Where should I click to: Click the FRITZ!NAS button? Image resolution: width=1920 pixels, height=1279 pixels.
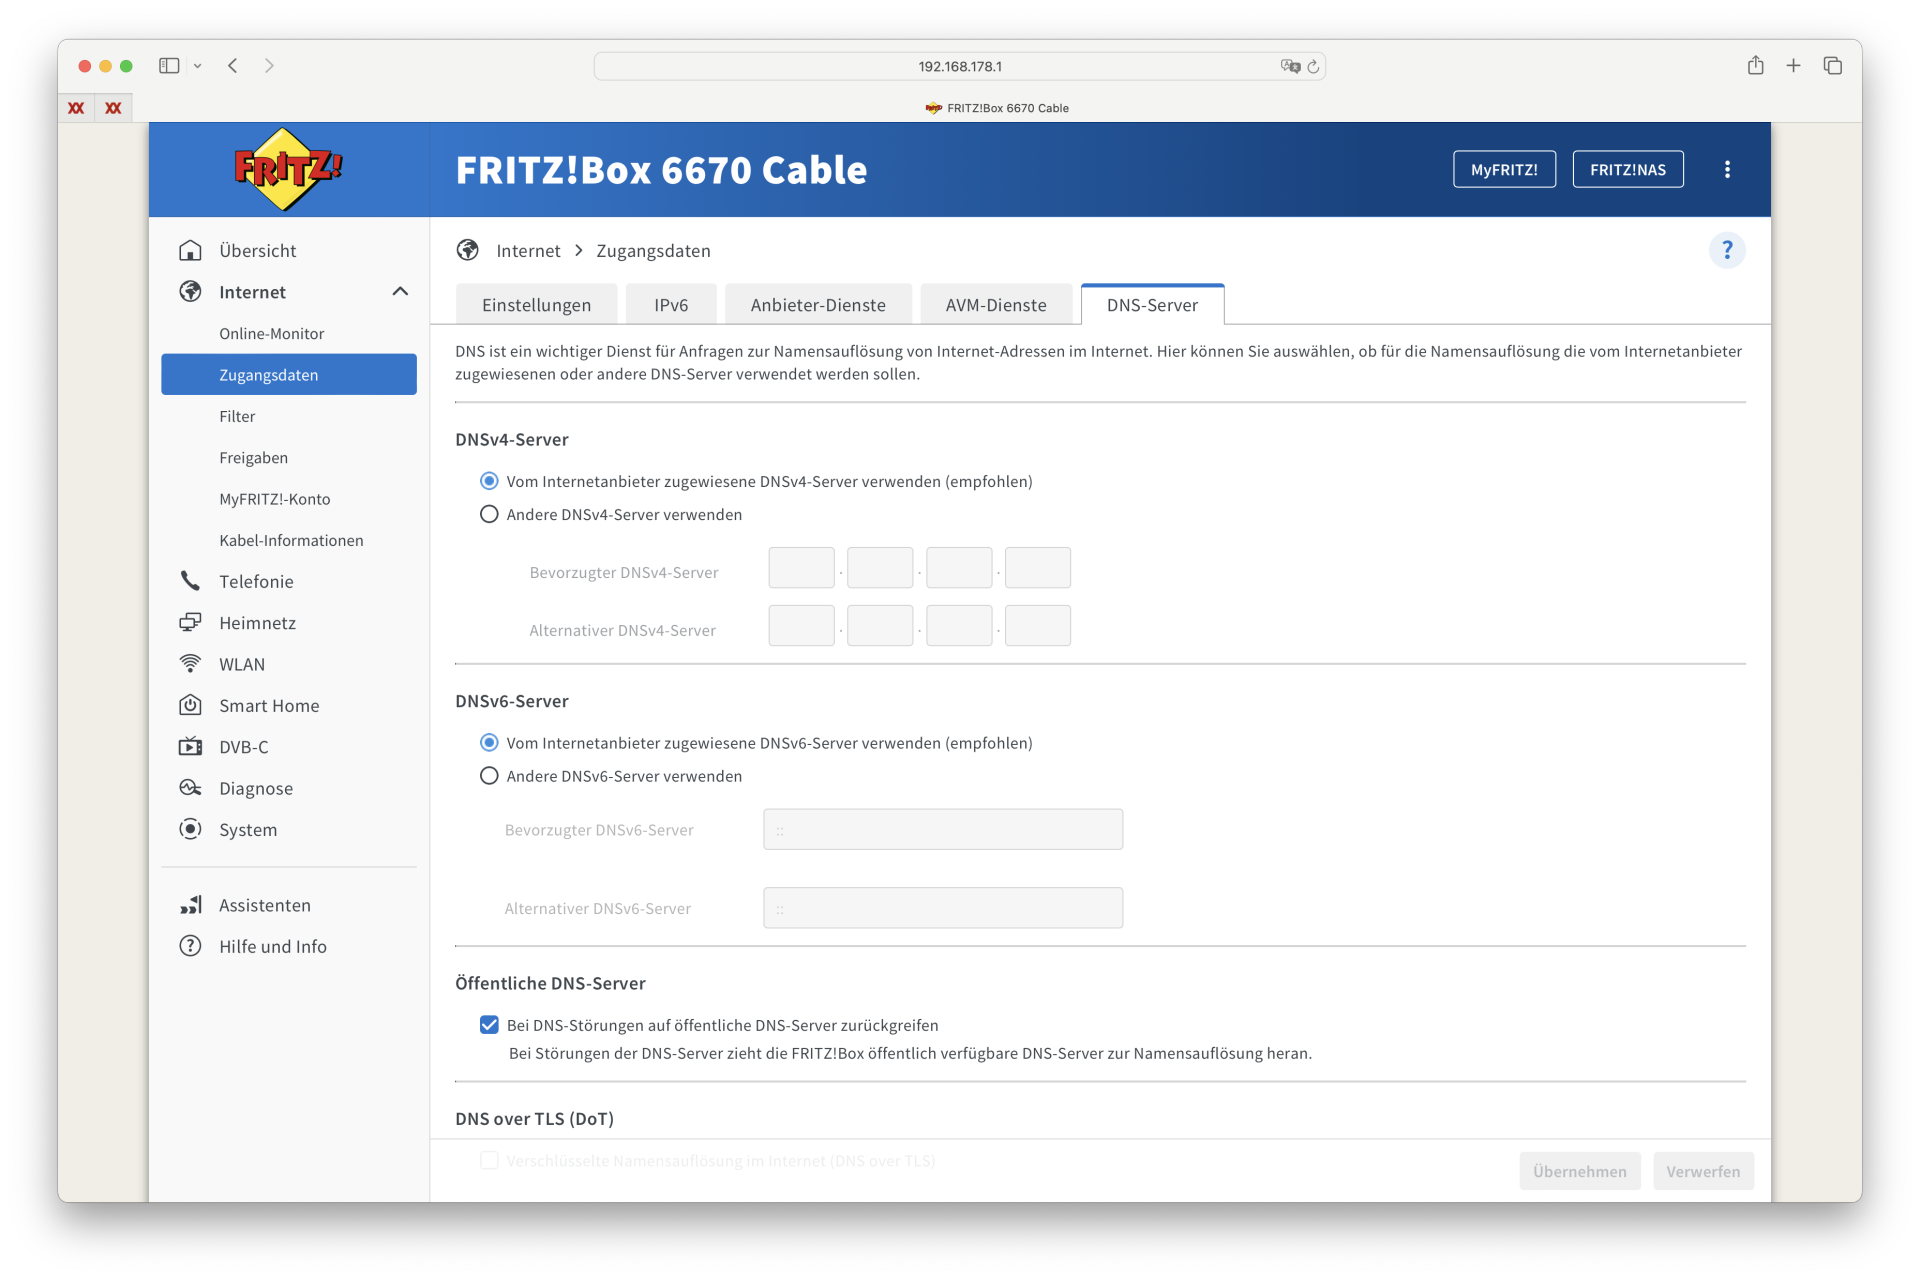[1628, 170]
